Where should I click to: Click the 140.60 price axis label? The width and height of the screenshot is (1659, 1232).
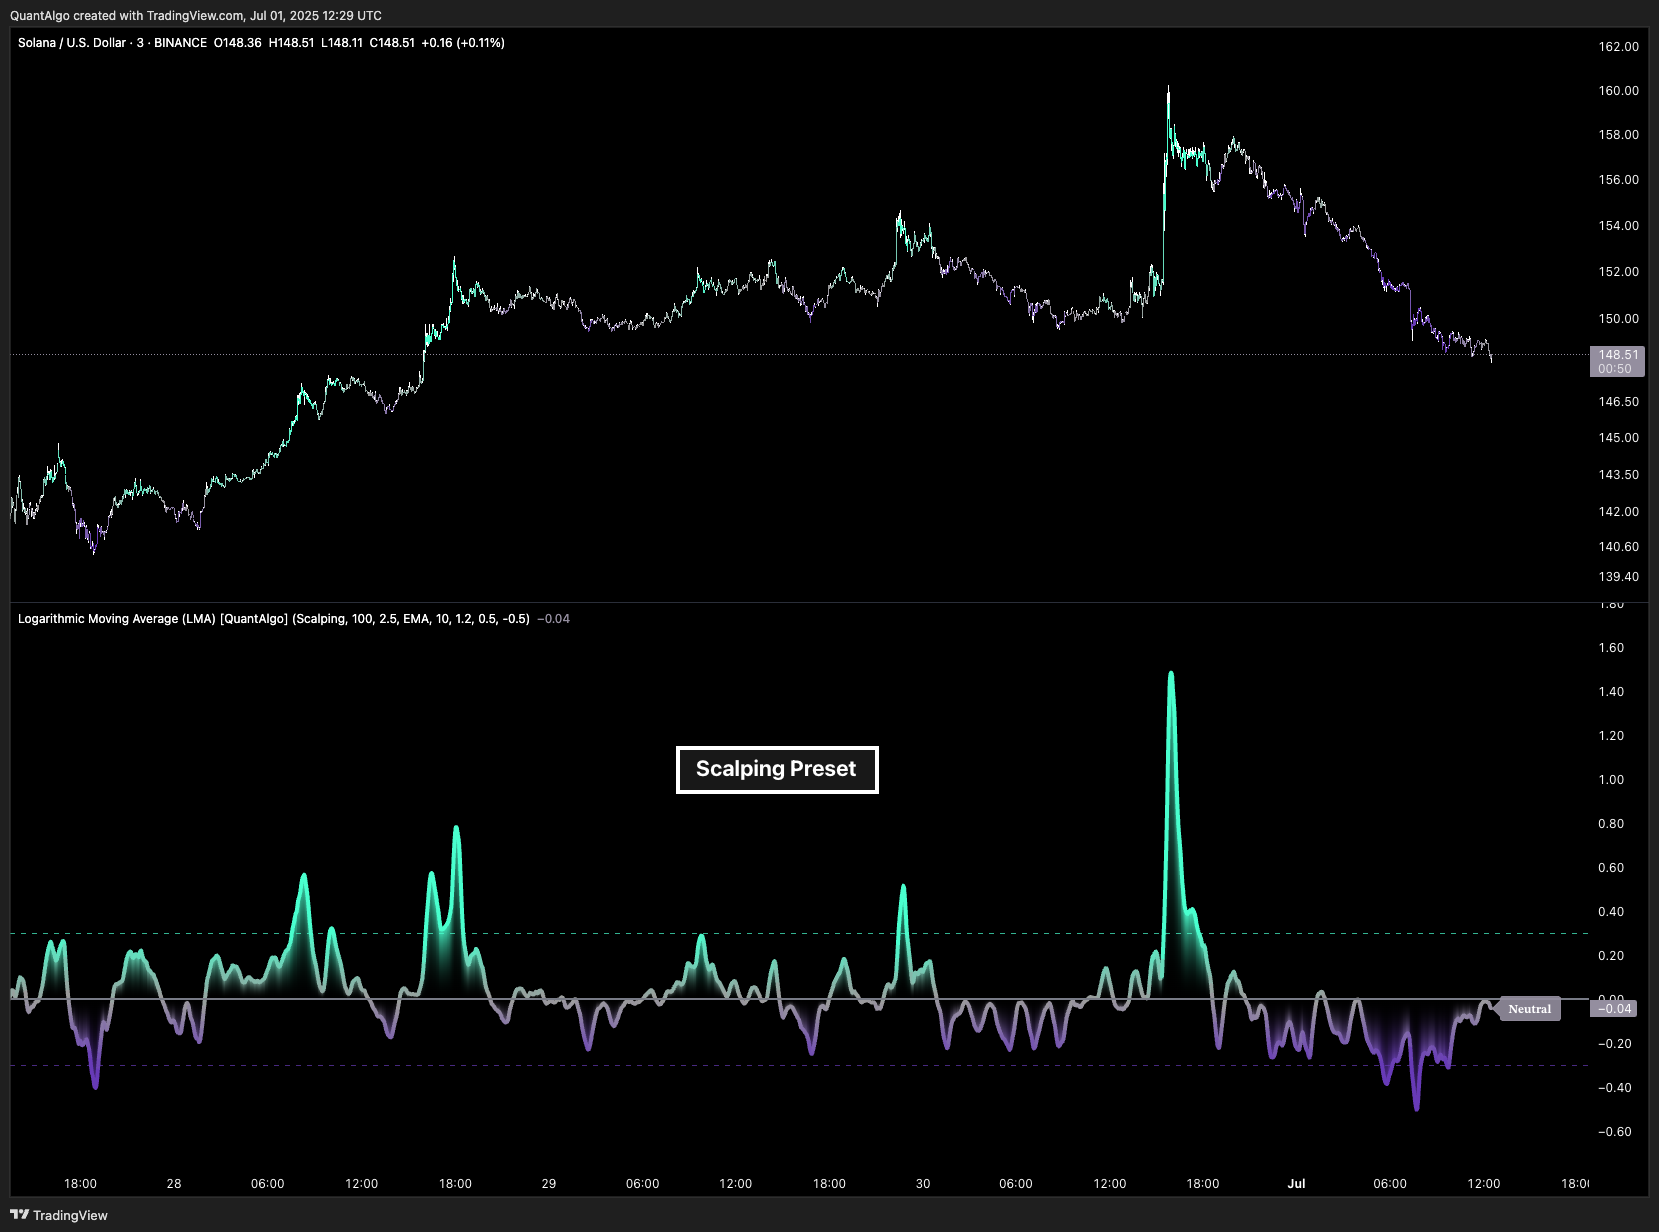click(1619, 547)
